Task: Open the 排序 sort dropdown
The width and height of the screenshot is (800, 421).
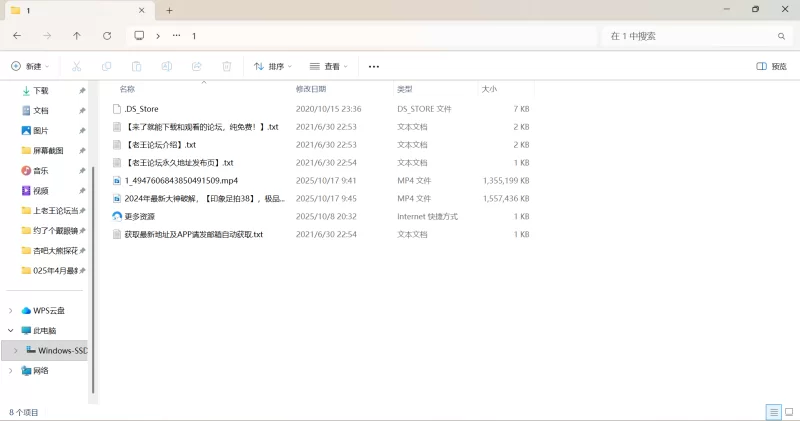Action: pyautogui.click(x=272, y=66)
